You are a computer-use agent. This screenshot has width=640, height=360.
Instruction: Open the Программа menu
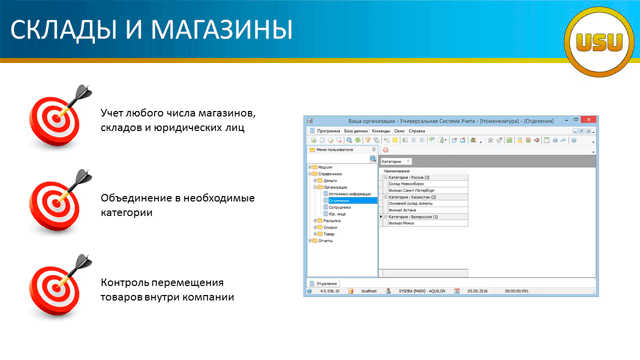click(x=328, y=131)
